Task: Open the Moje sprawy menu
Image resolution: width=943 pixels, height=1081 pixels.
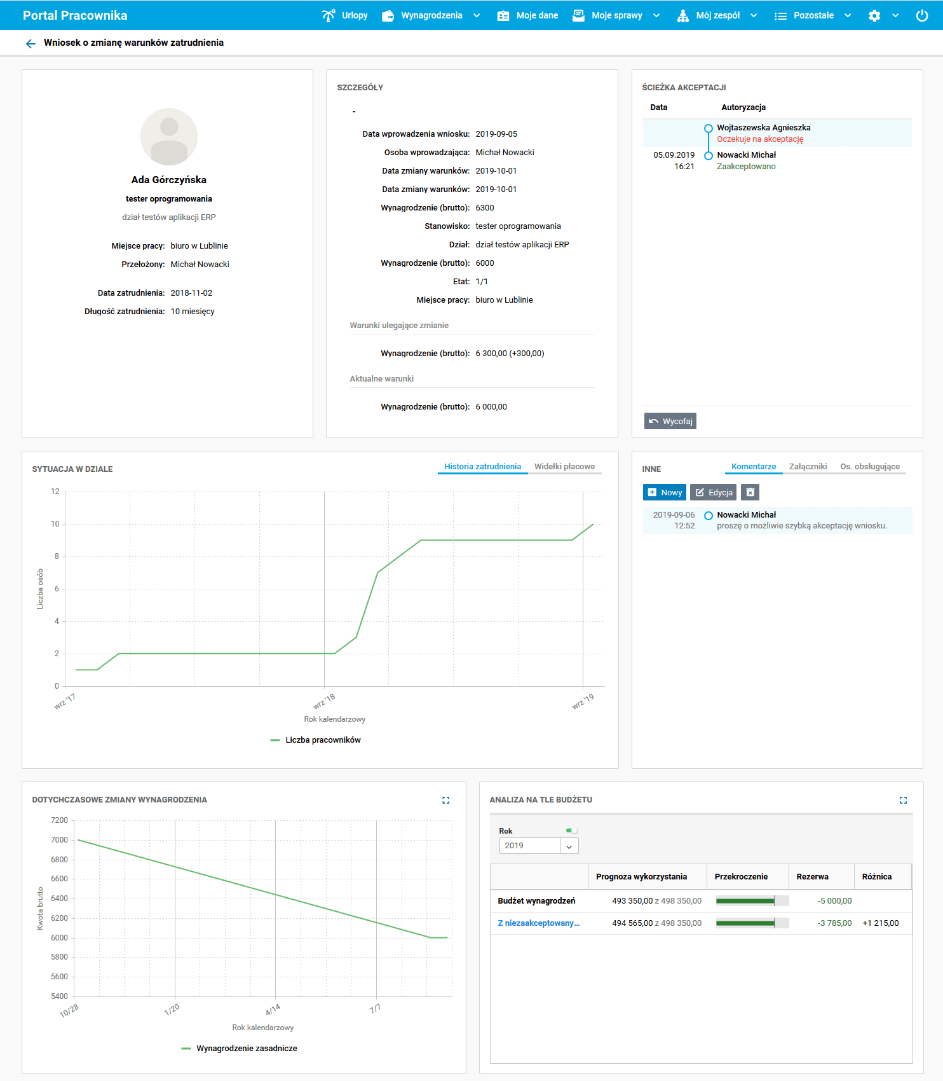Action: 616,15
